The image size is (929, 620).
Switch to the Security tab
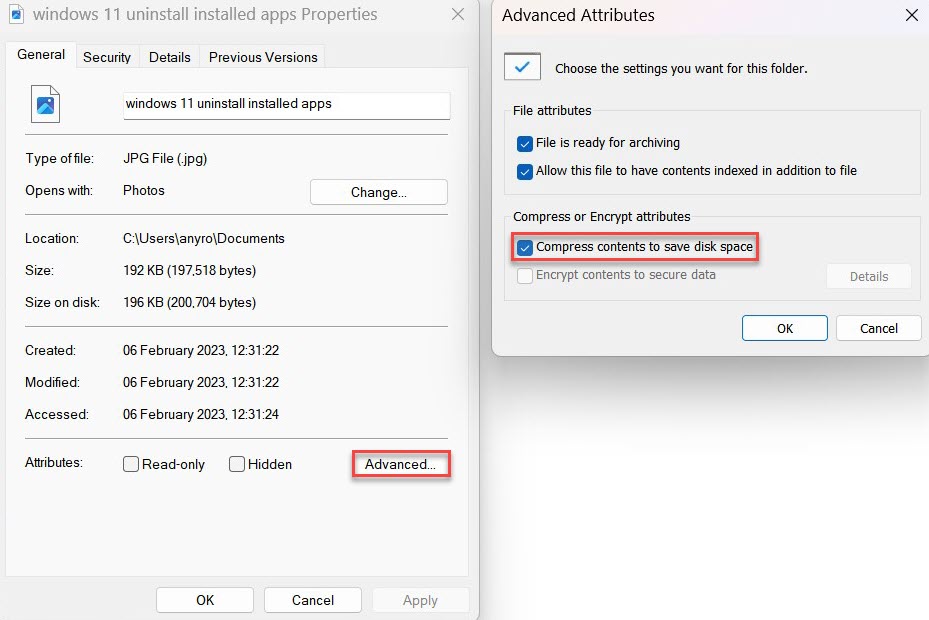click(107, 57)
